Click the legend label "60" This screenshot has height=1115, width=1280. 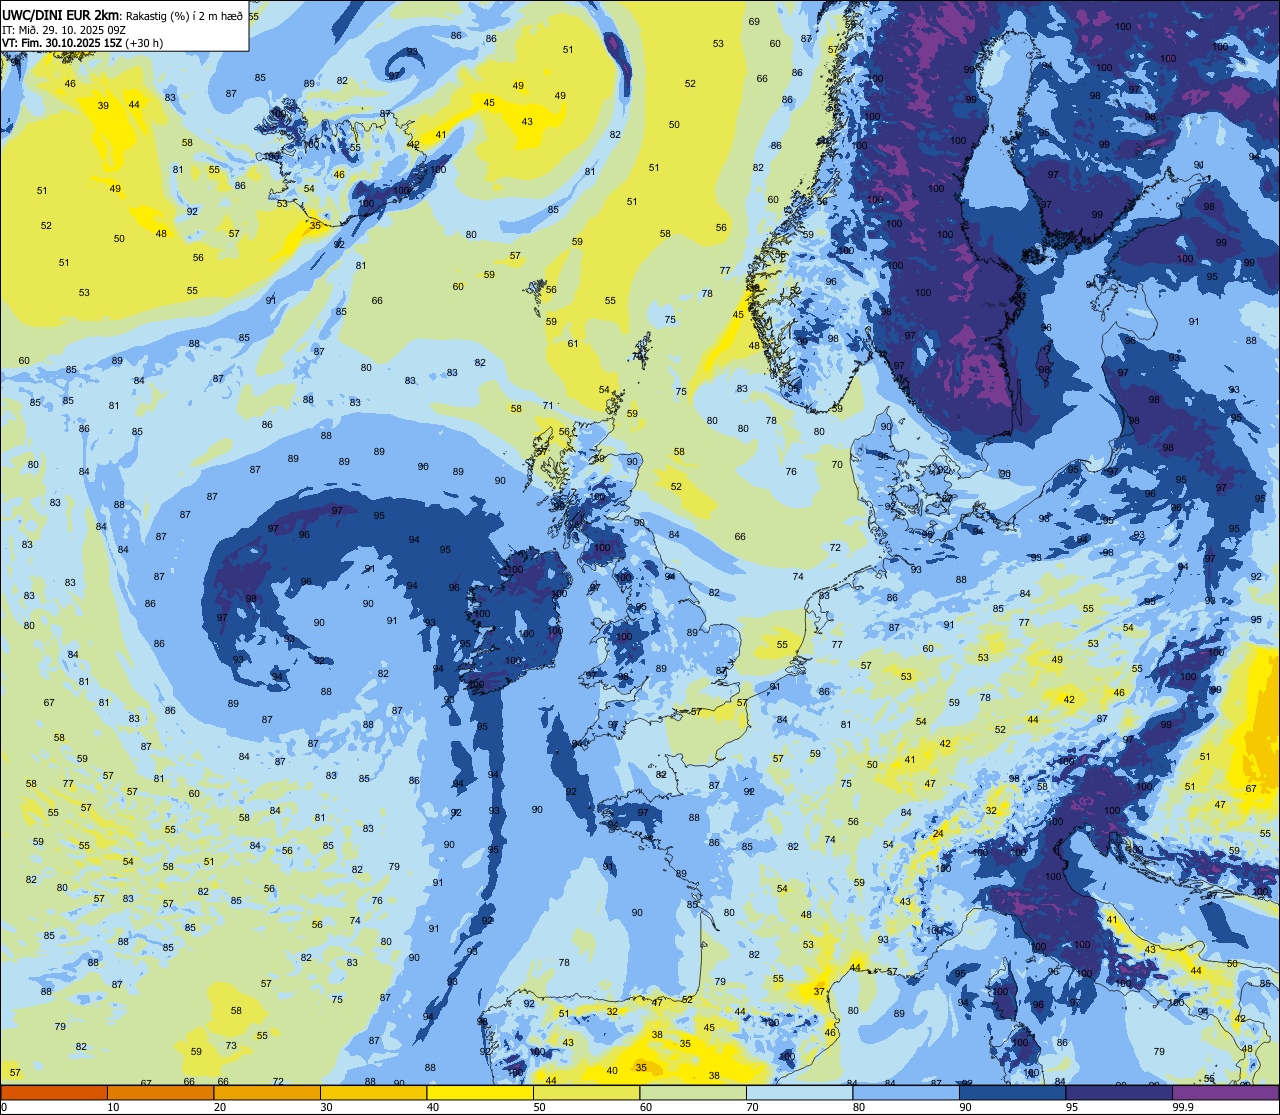[645, 1107]
